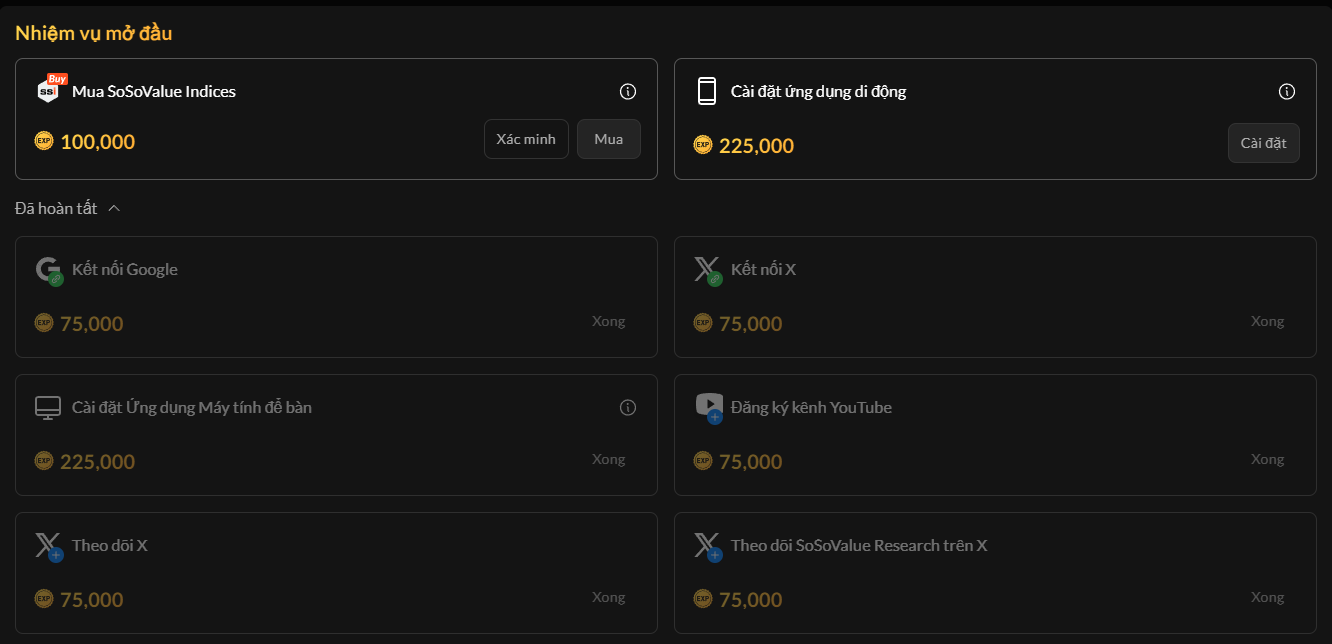The width and height of the screenshot is (1332, 644).
Task: Click the Nhiệm vụ mở đầu heading
Action: [x=94, y=33]
